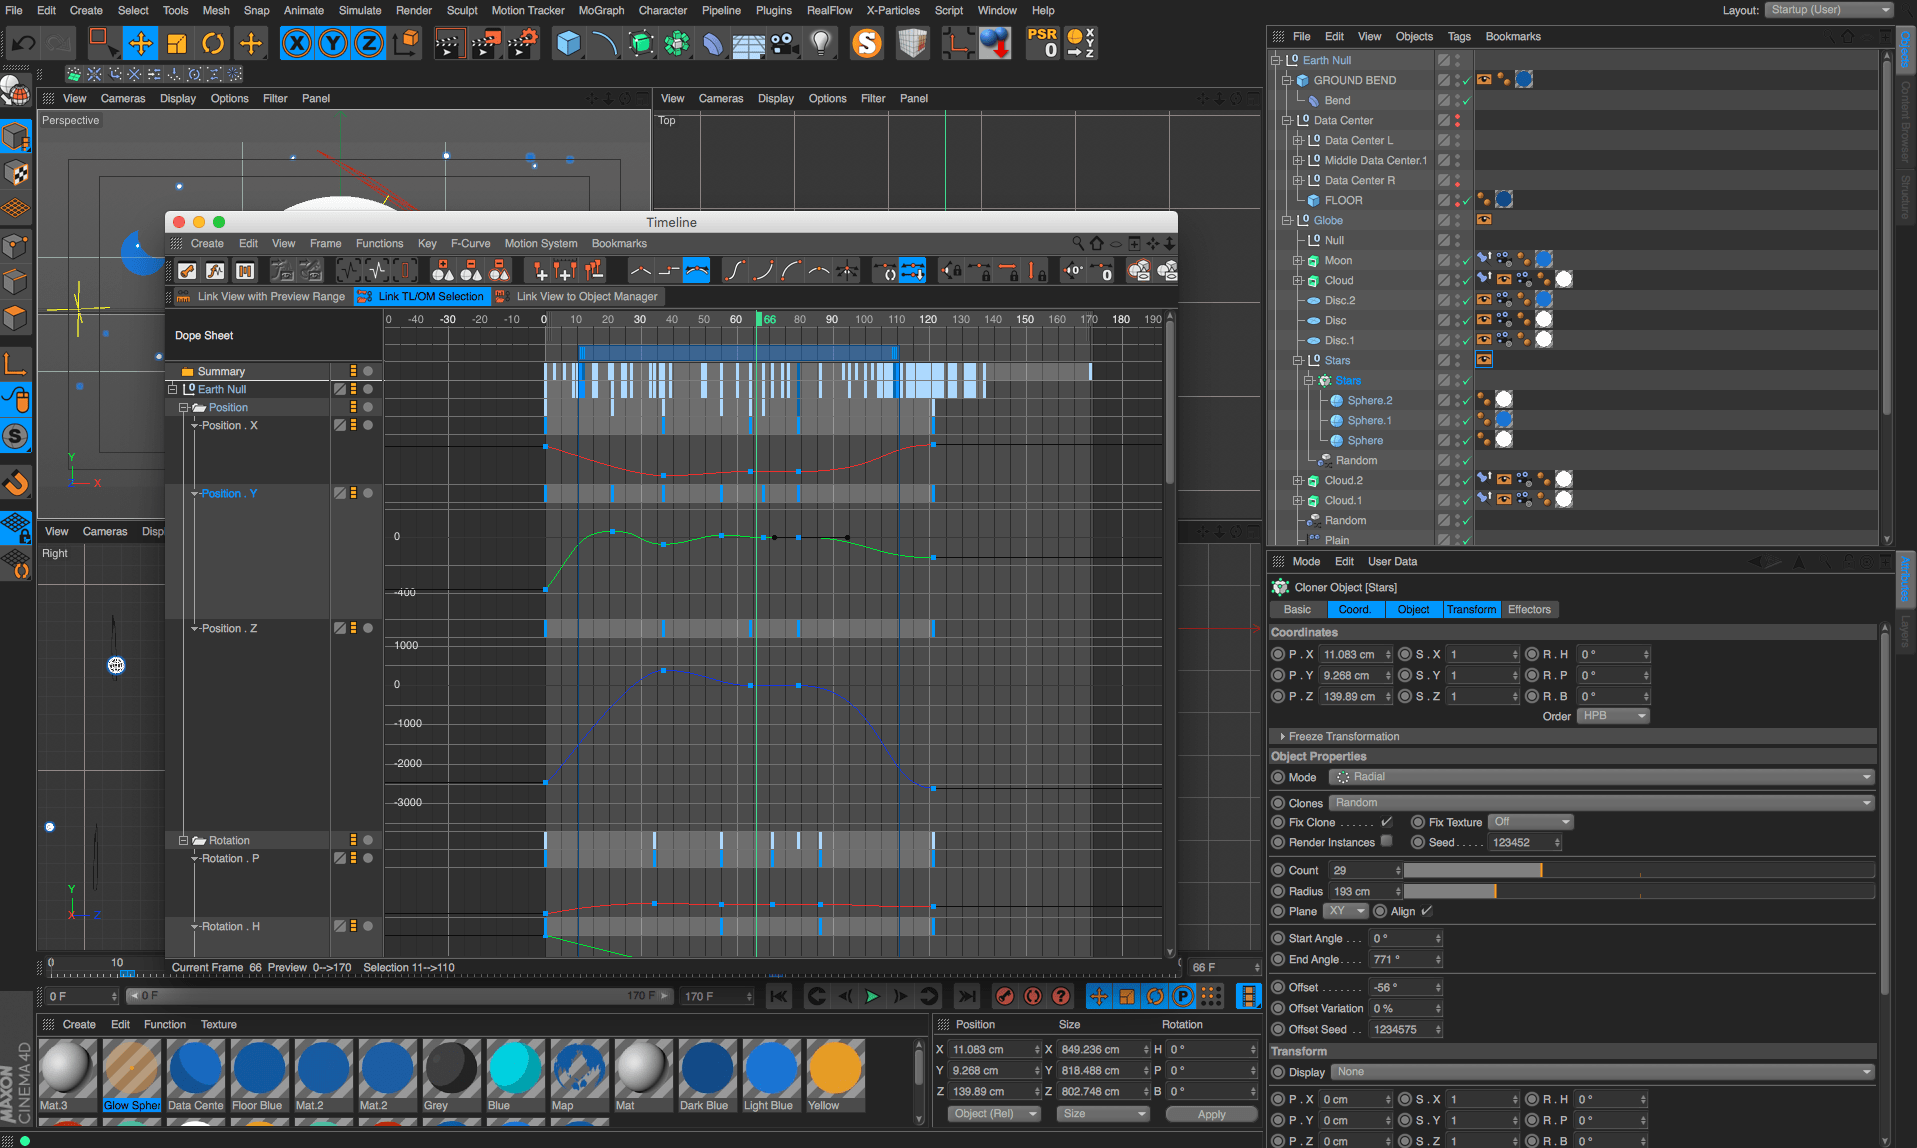Click the animation dot next to Count
The height and width of the screenshot is (1148, 1917).
pos(1278,870)
